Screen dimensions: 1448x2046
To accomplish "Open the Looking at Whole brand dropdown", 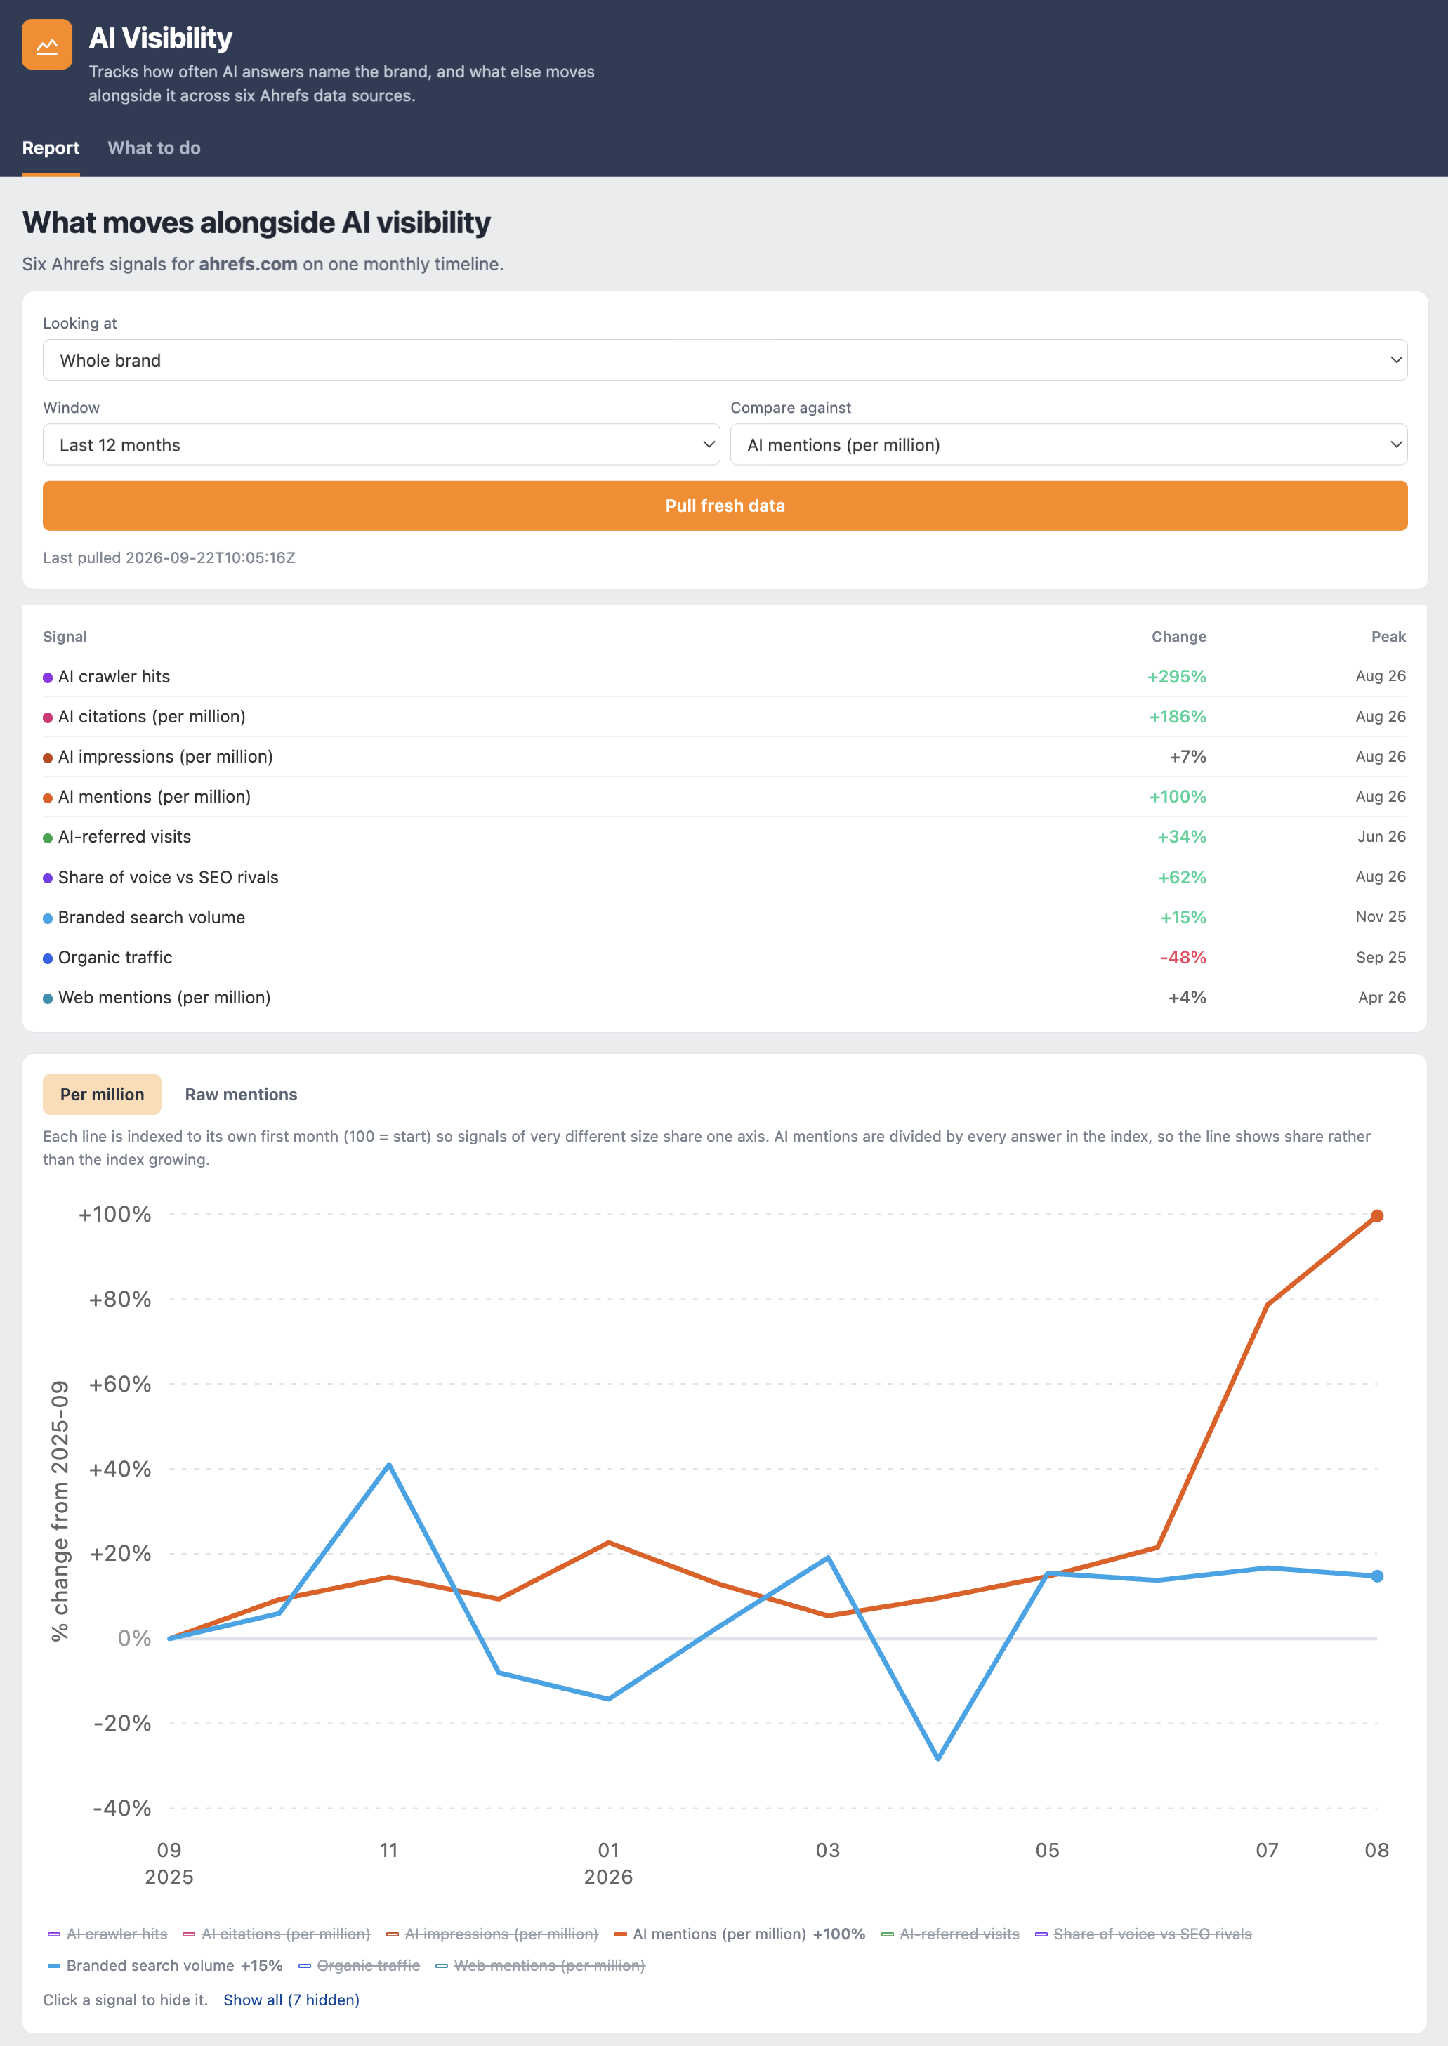I will click(x=725, y=360).
